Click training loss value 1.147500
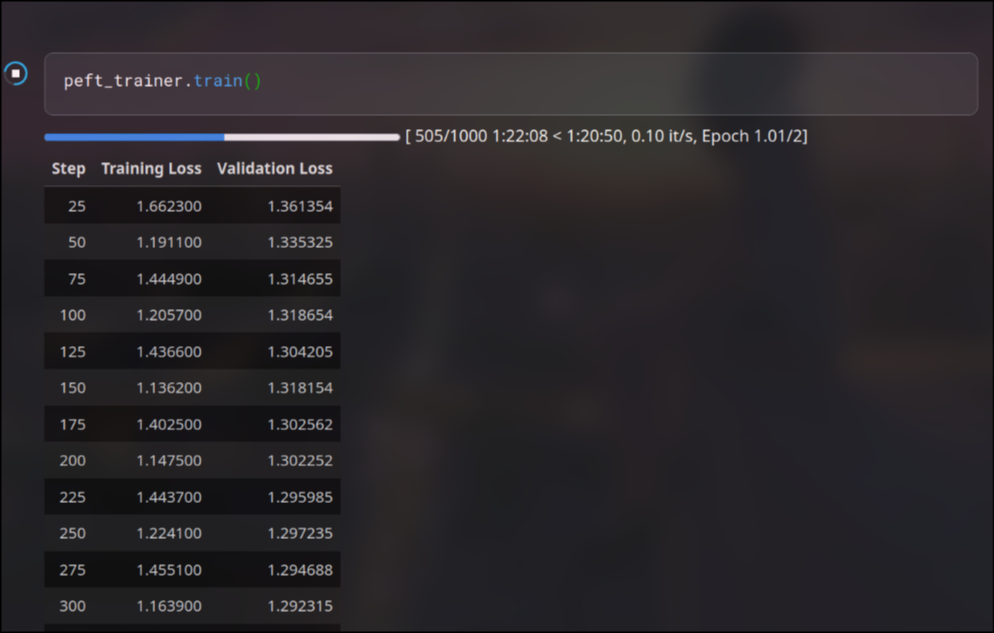The width and height of the screenshot is (994, 633). (169, 461)
